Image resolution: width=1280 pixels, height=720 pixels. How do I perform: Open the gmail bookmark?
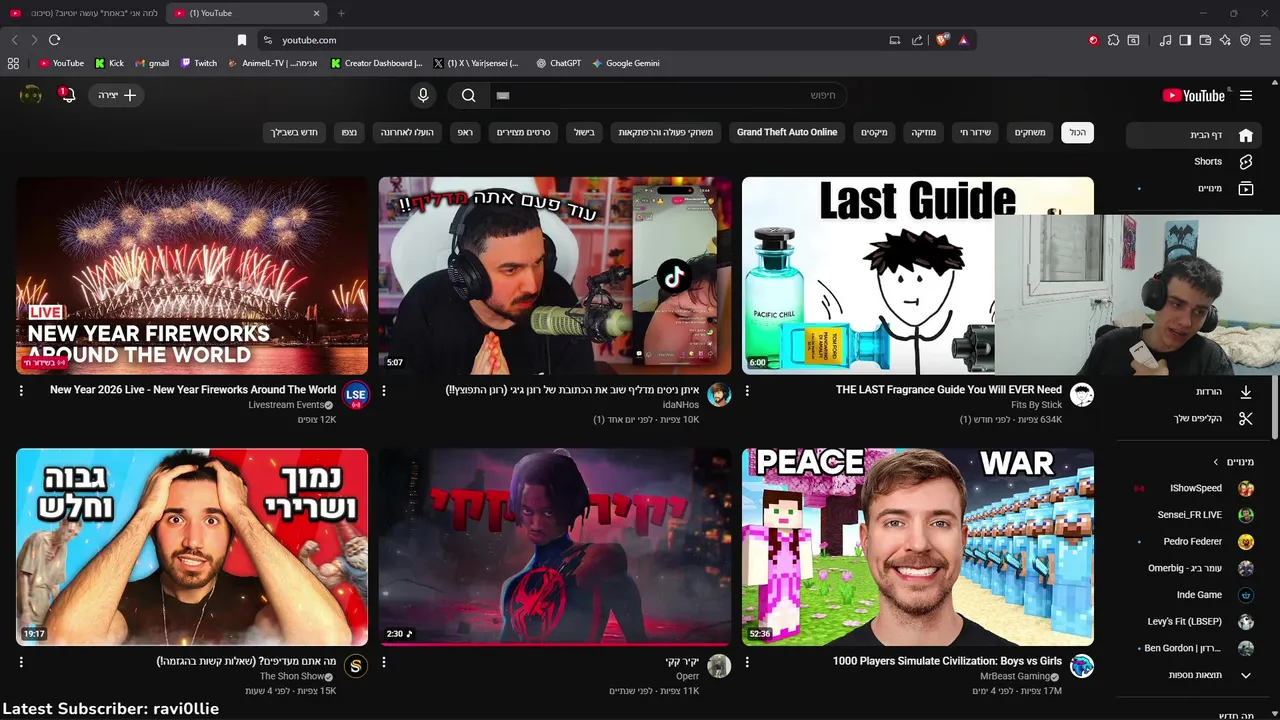click(x=152, y=63)
